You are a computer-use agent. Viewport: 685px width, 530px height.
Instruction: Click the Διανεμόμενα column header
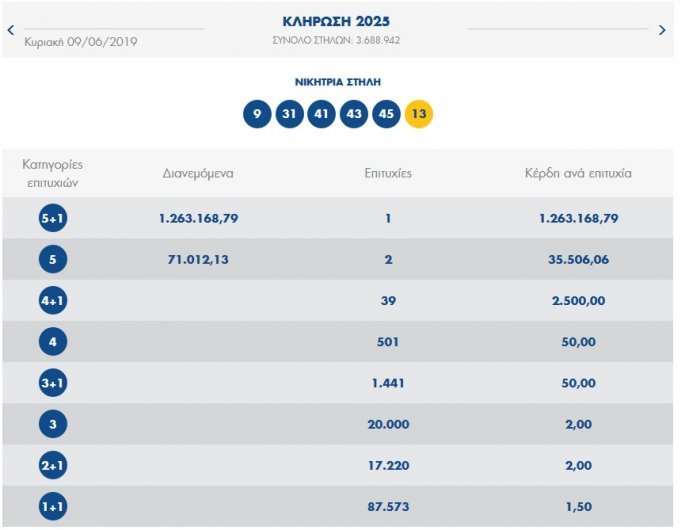pos(198,173)
